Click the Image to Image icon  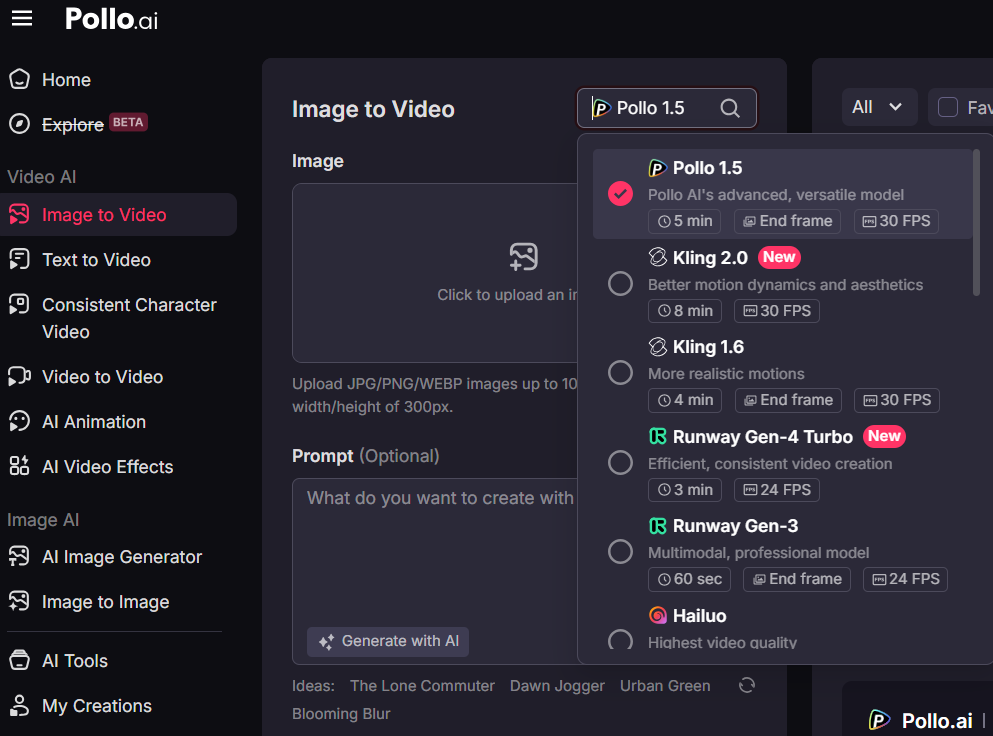[20, 601]
